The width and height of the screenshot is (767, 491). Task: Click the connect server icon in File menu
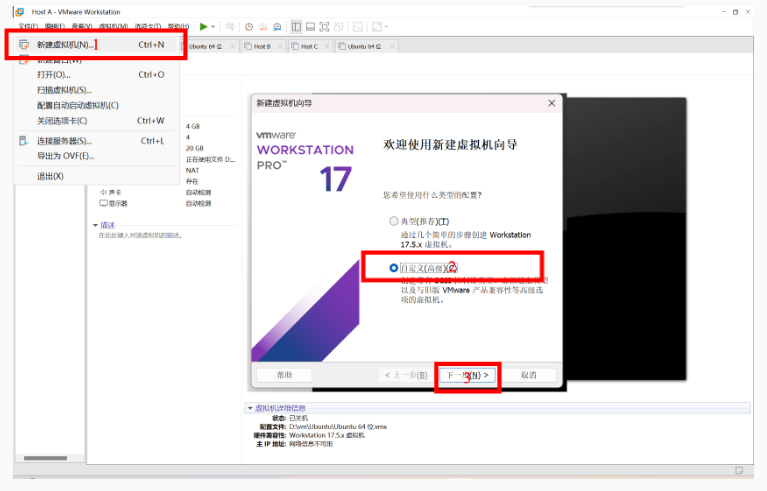pos(23,141)
